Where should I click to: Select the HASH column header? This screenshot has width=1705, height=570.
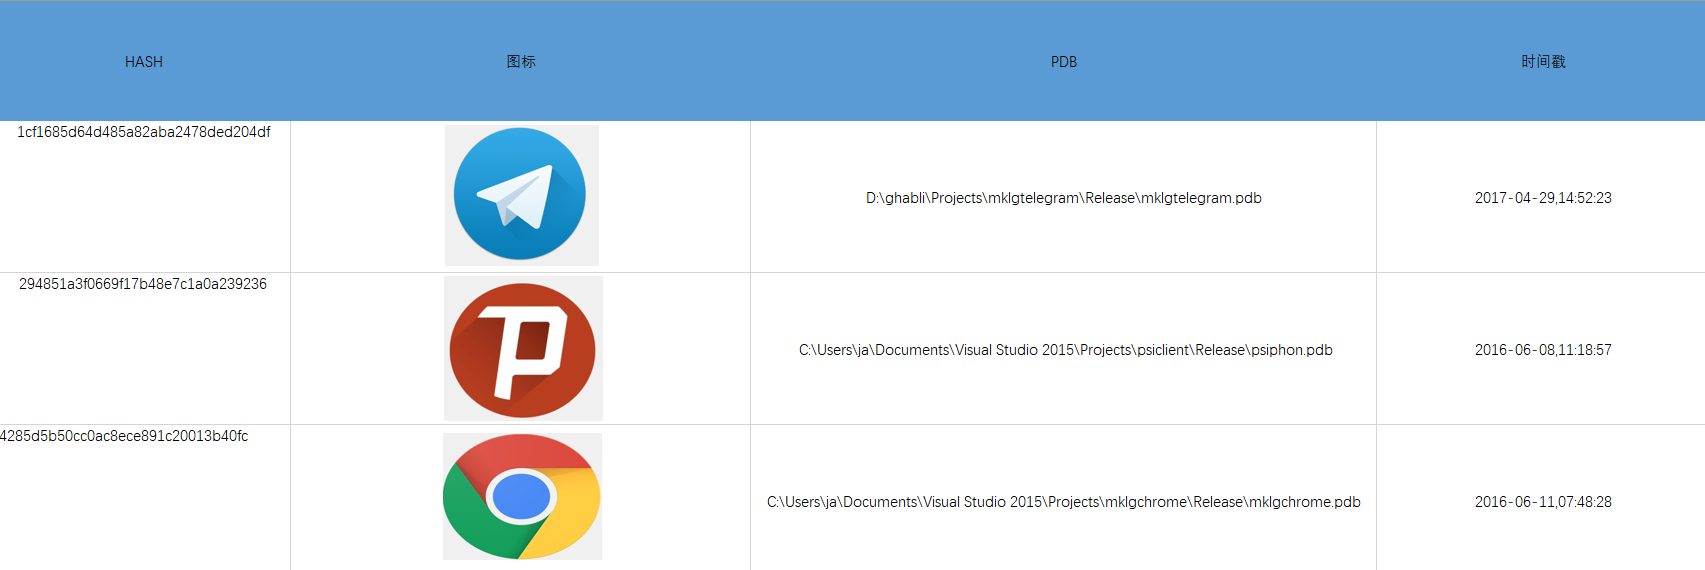144,62
